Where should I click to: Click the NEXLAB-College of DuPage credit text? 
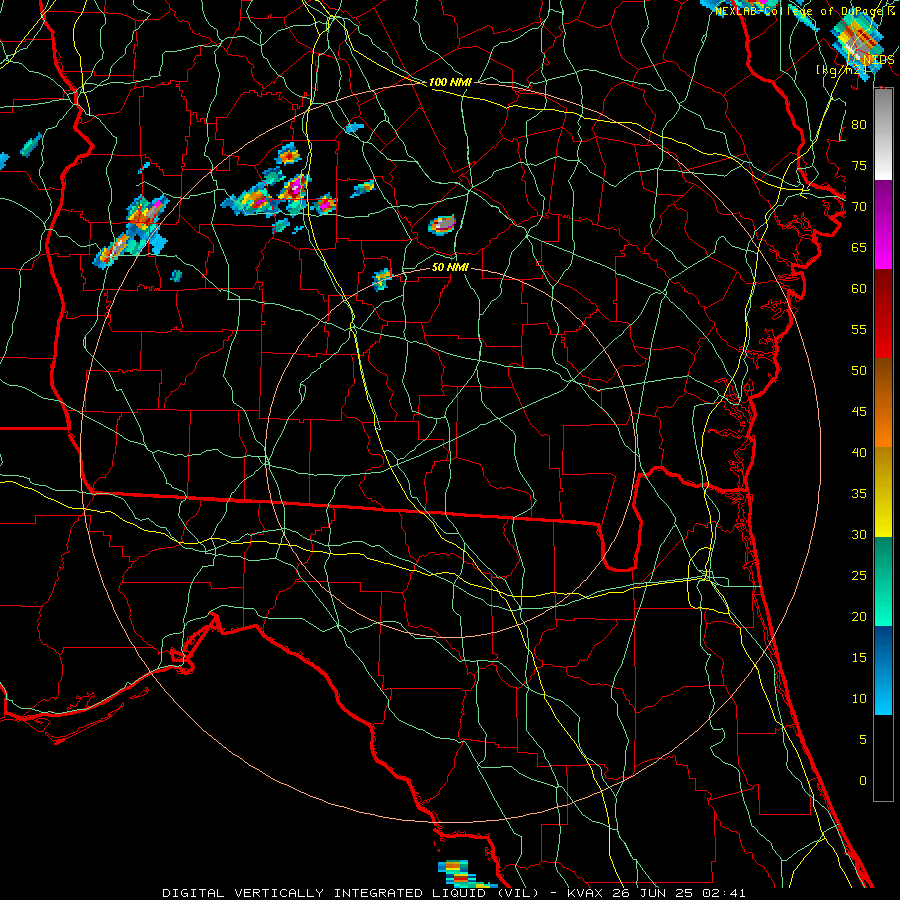[x=801, y=11]
